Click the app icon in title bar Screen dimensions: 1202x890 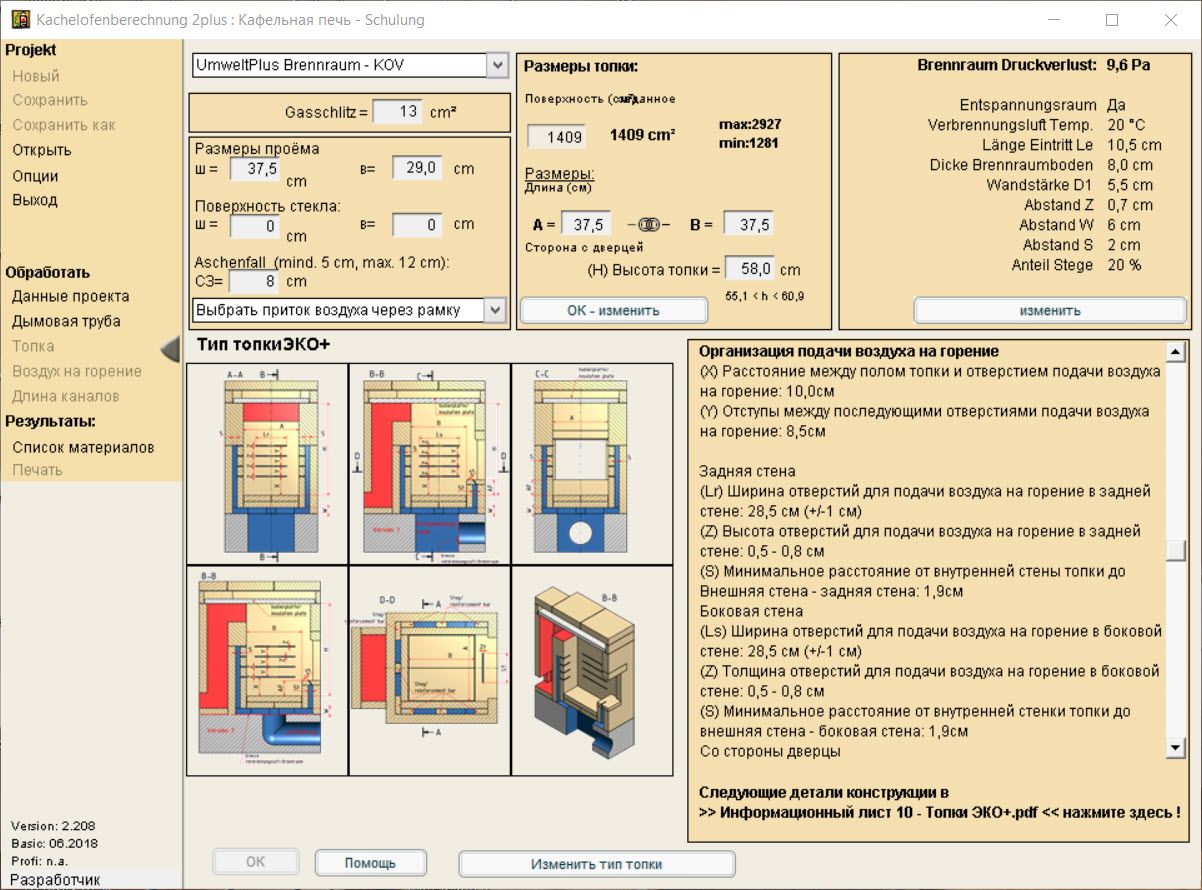coord(19,20)
